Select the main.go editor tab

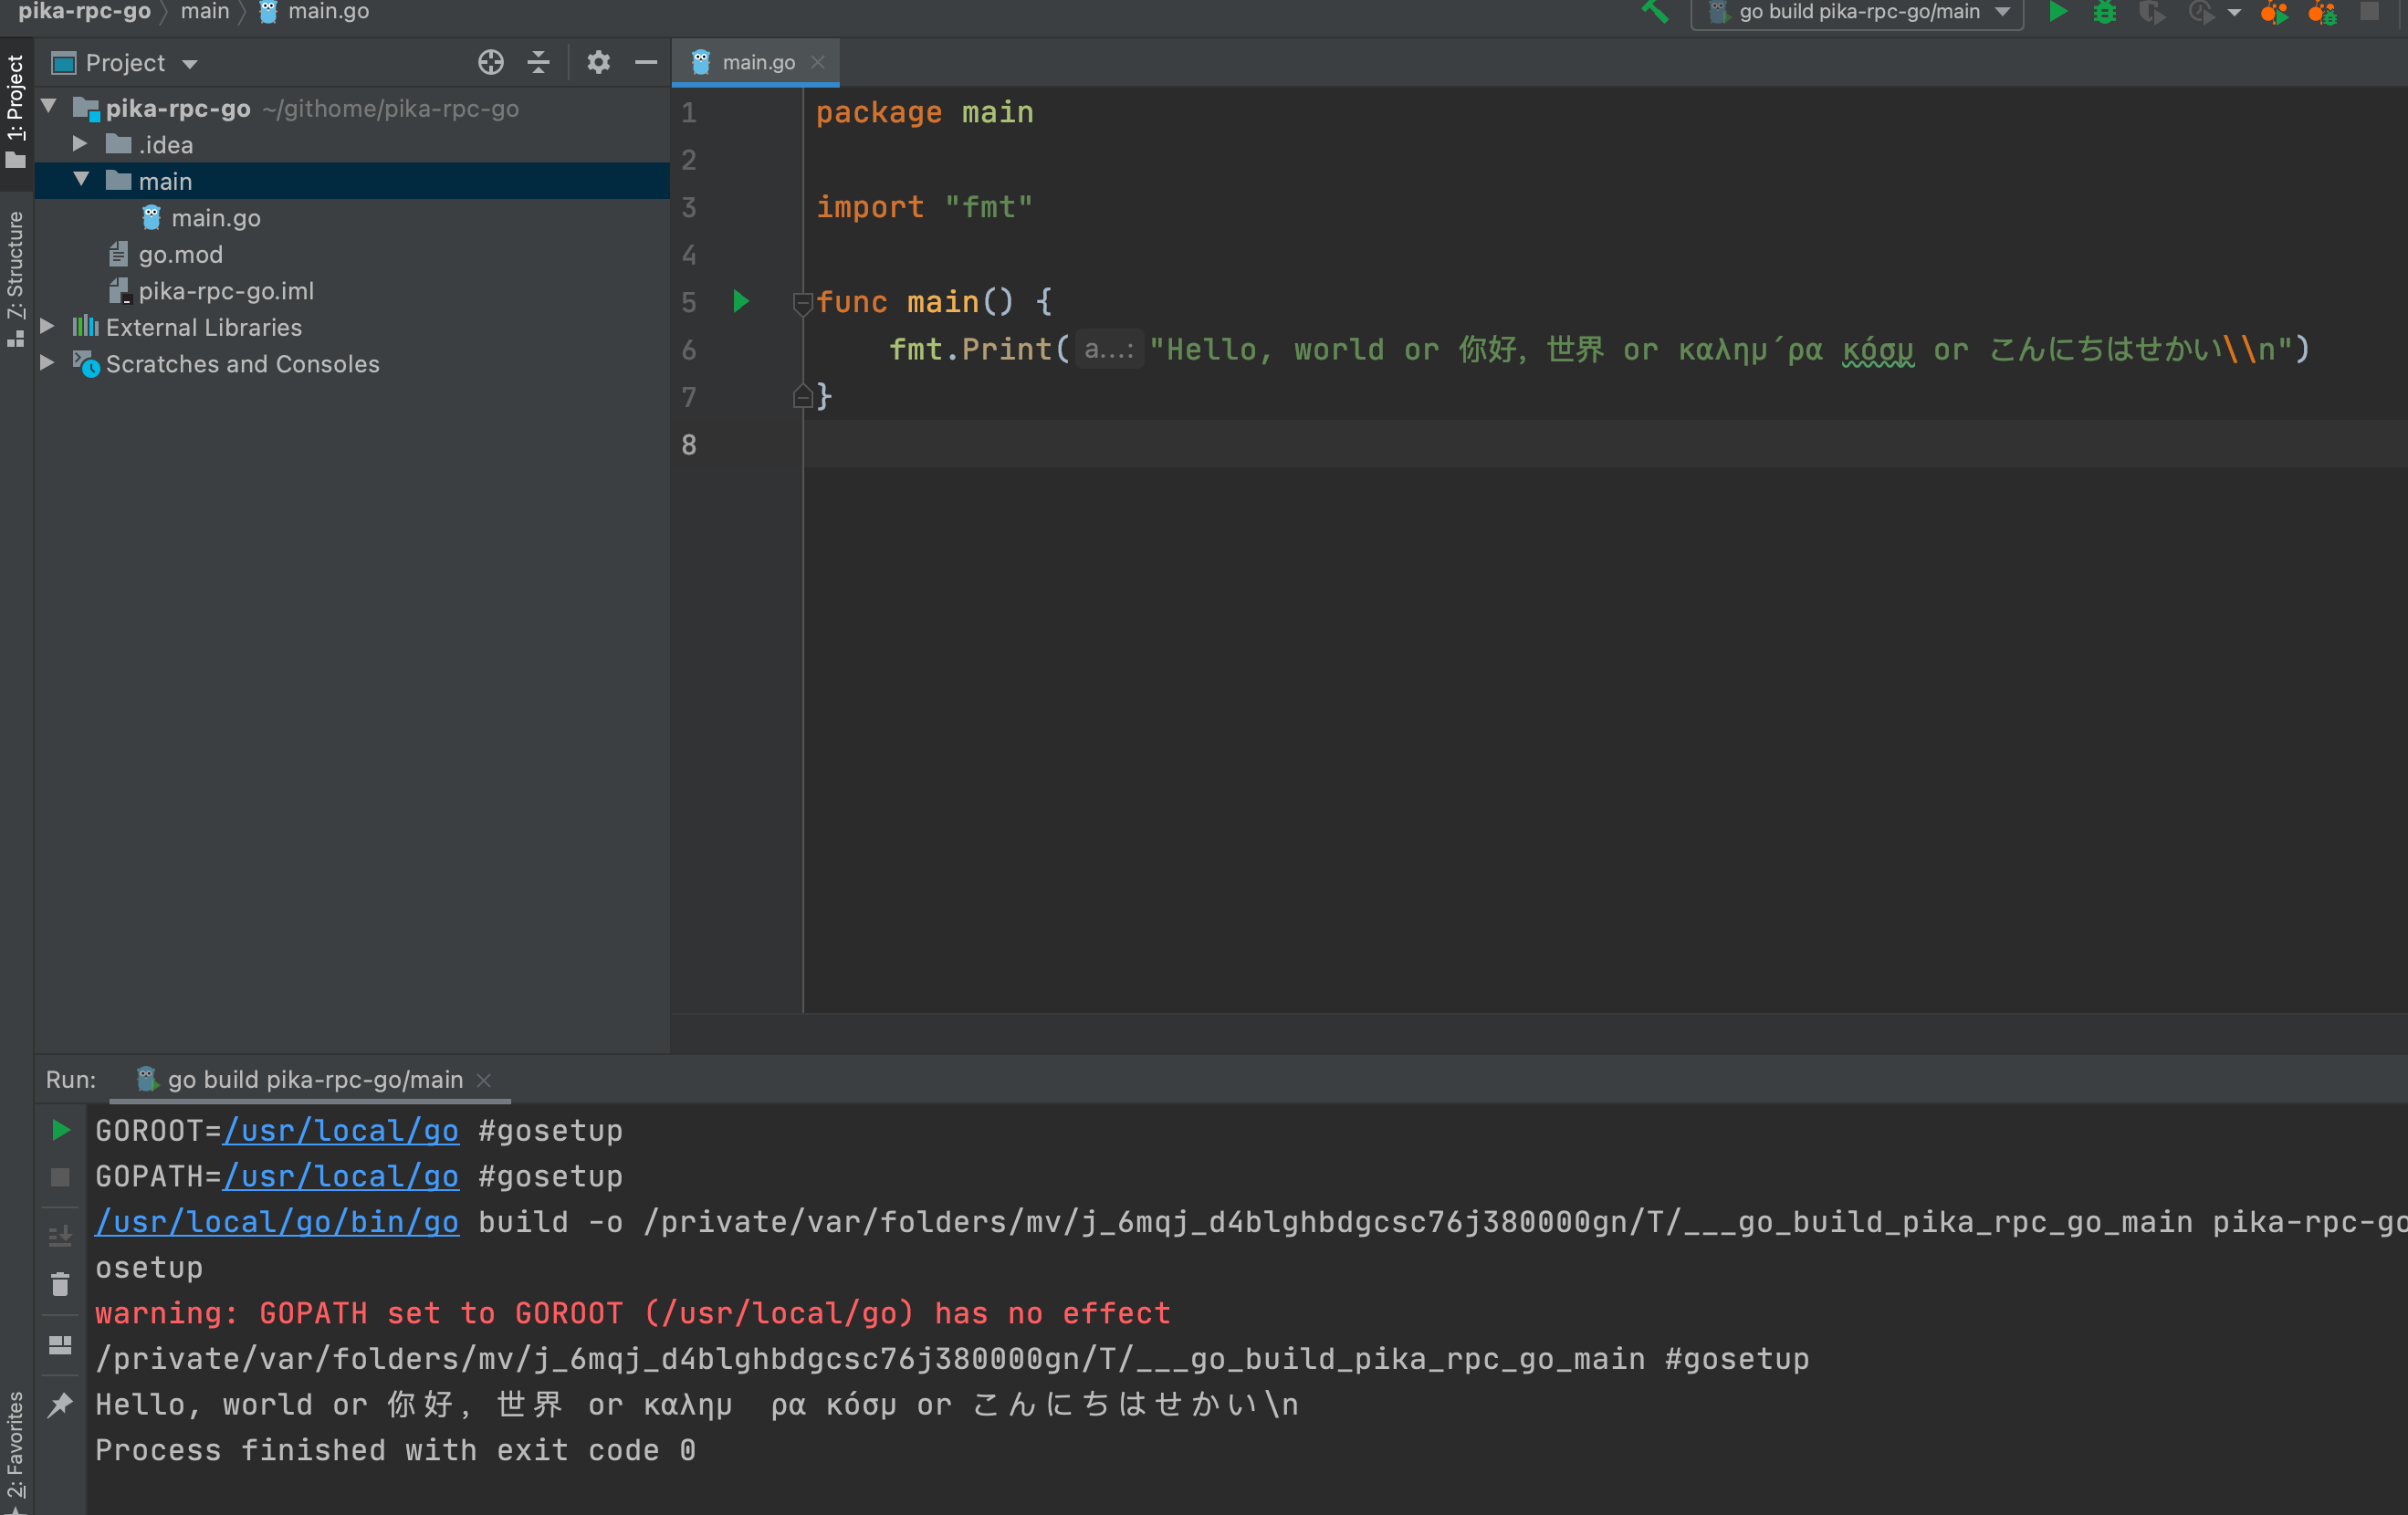757,62
